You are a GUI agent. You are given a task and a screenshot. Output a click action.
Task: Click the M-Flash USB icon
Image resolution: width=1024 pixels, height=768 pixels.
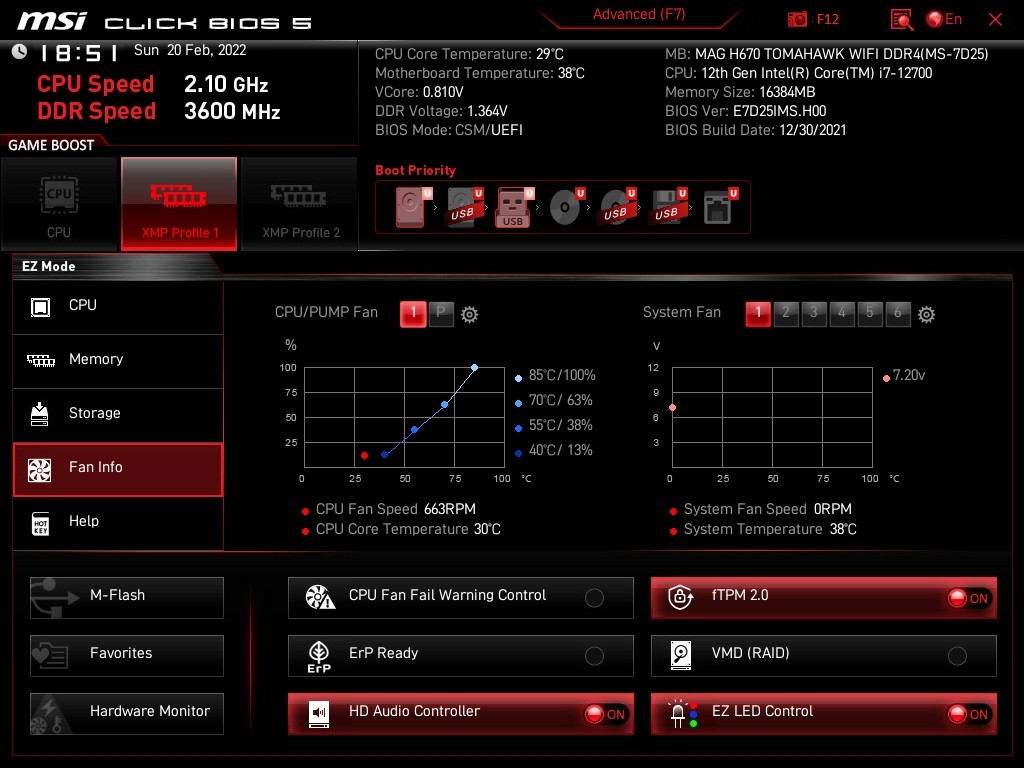tap(54, 598)
